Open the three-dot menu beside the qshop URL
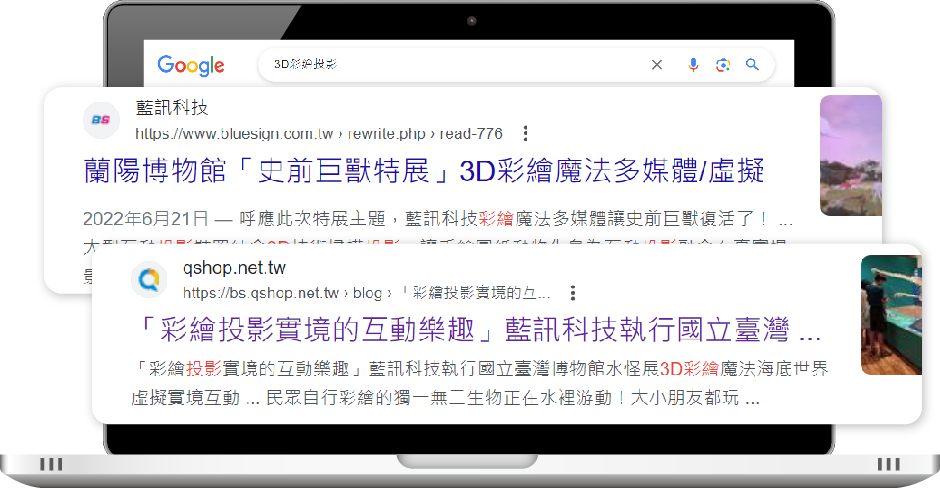Viewport: 940px width, 488px height. pos(573,293)
